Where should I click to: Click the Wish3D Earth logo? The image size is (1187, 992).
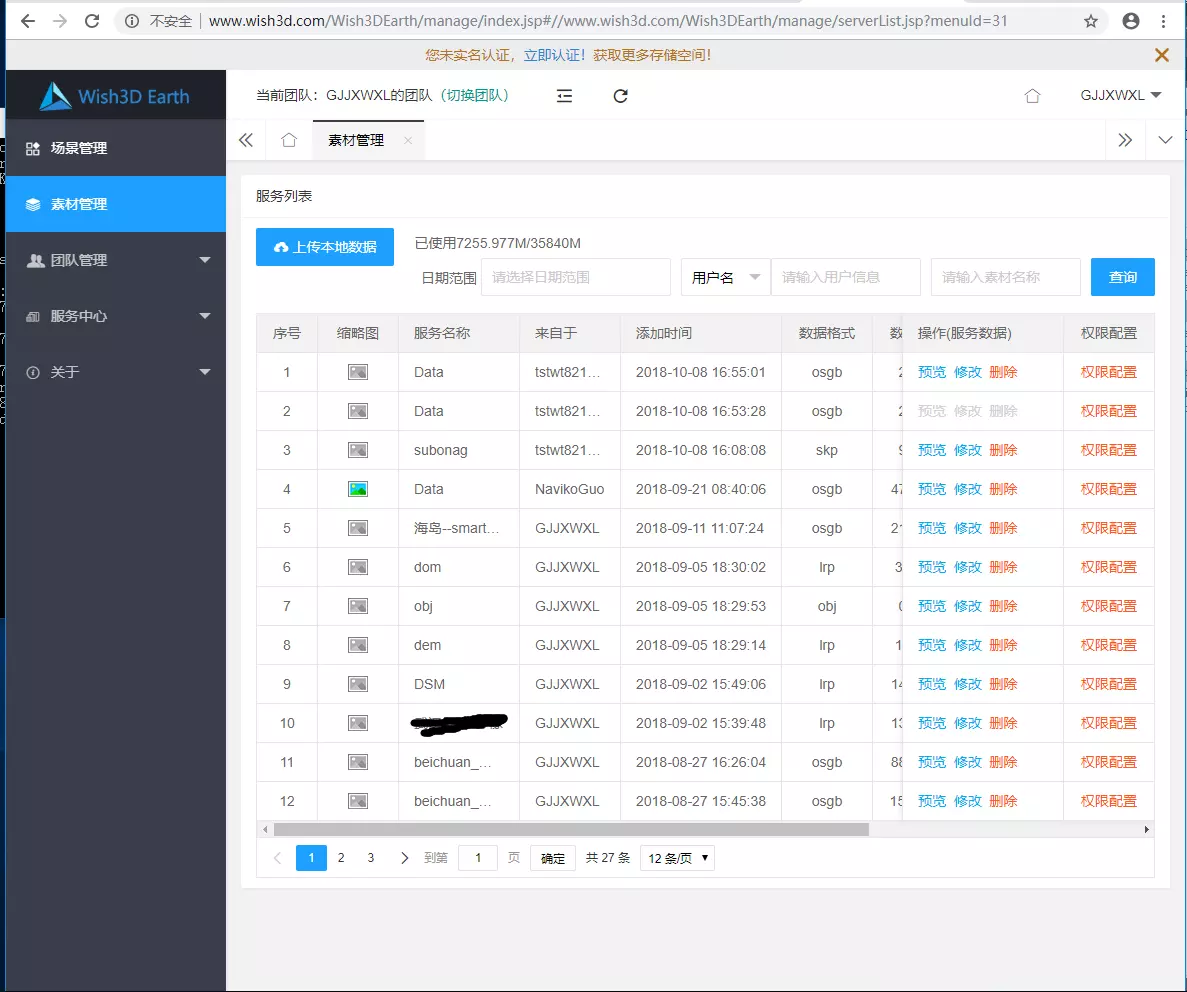115,96
